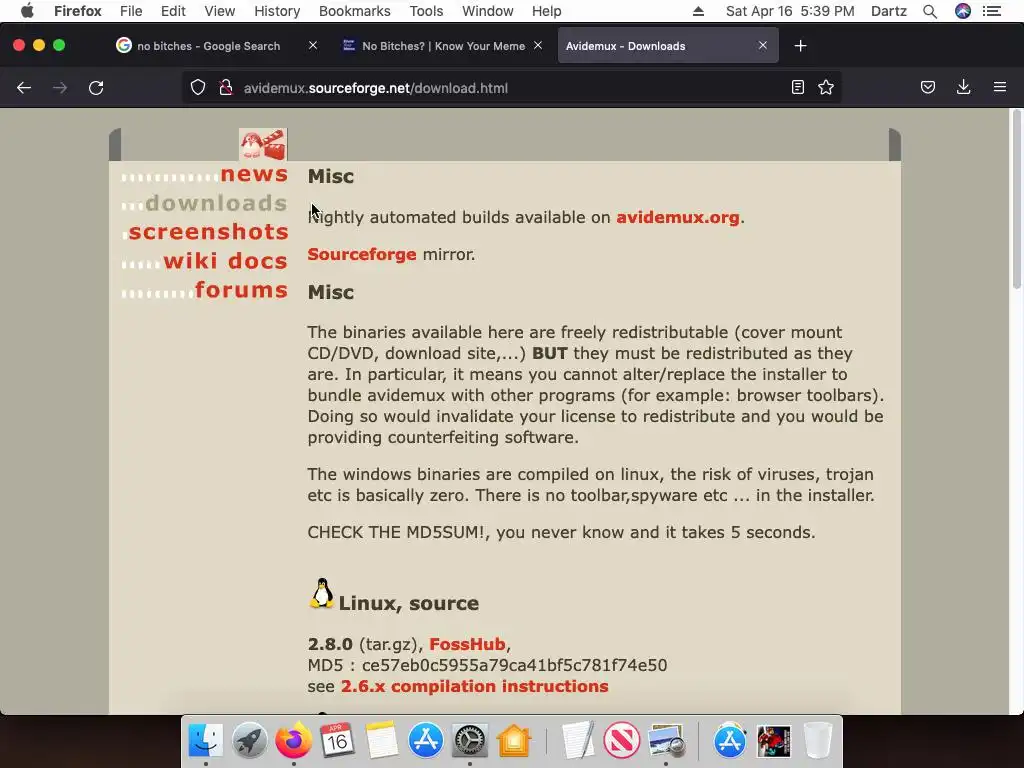Screen dimensions: 1024x768
Task: Open the Edit menu
Action: click(x=173, y=11)
